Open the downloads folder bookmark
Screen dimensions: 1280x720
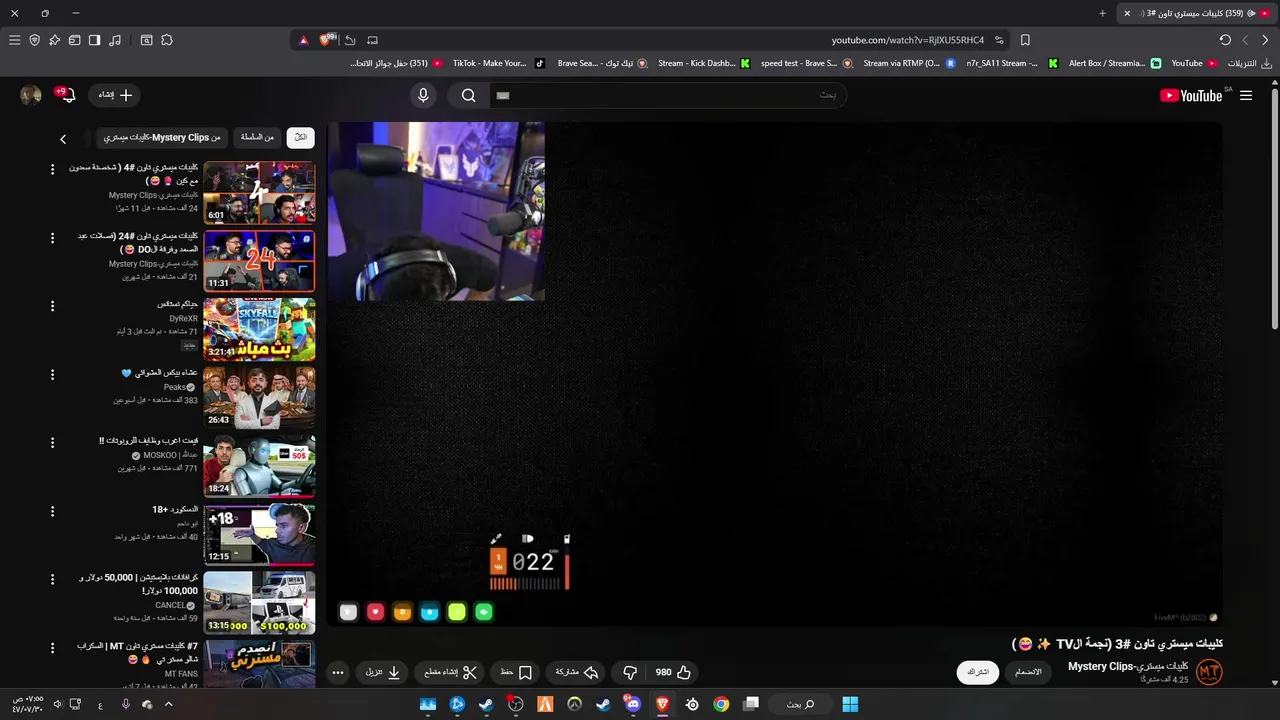(1250, 63)
